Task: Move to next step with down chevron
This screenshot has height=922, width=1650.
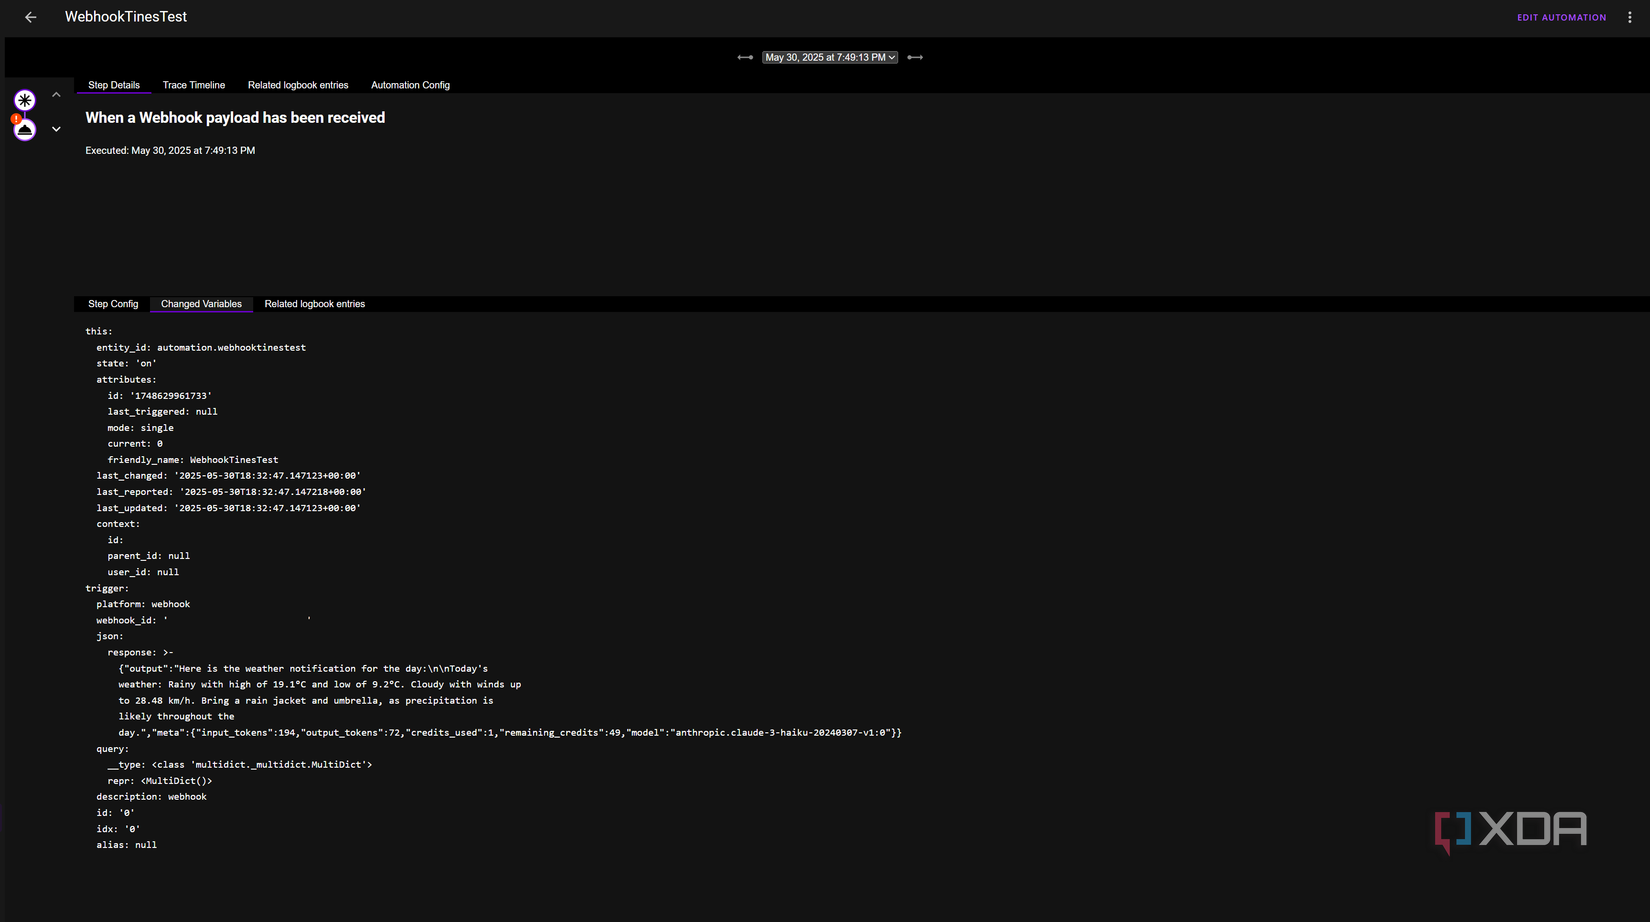Action: click(56, 129)
